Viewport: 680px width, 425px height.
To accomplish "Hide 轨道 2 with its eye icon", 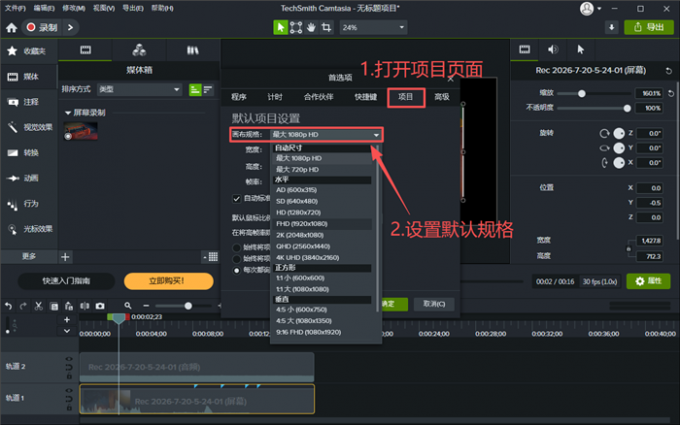I will click(x=69, y=359).
